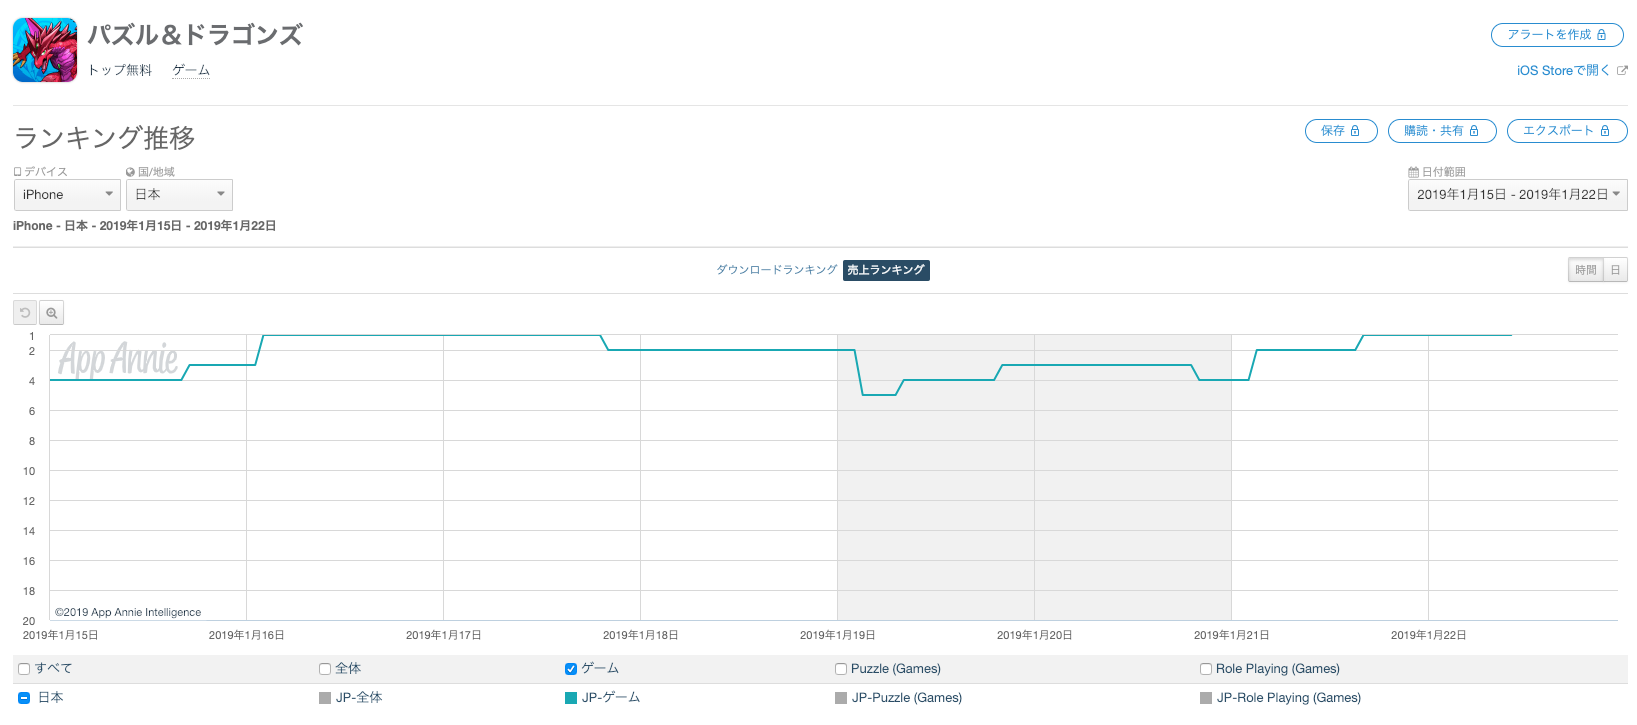1637x725 pixels.
Task: Click the 2019年1月22日 axis label
Action: pos(1428,635)
